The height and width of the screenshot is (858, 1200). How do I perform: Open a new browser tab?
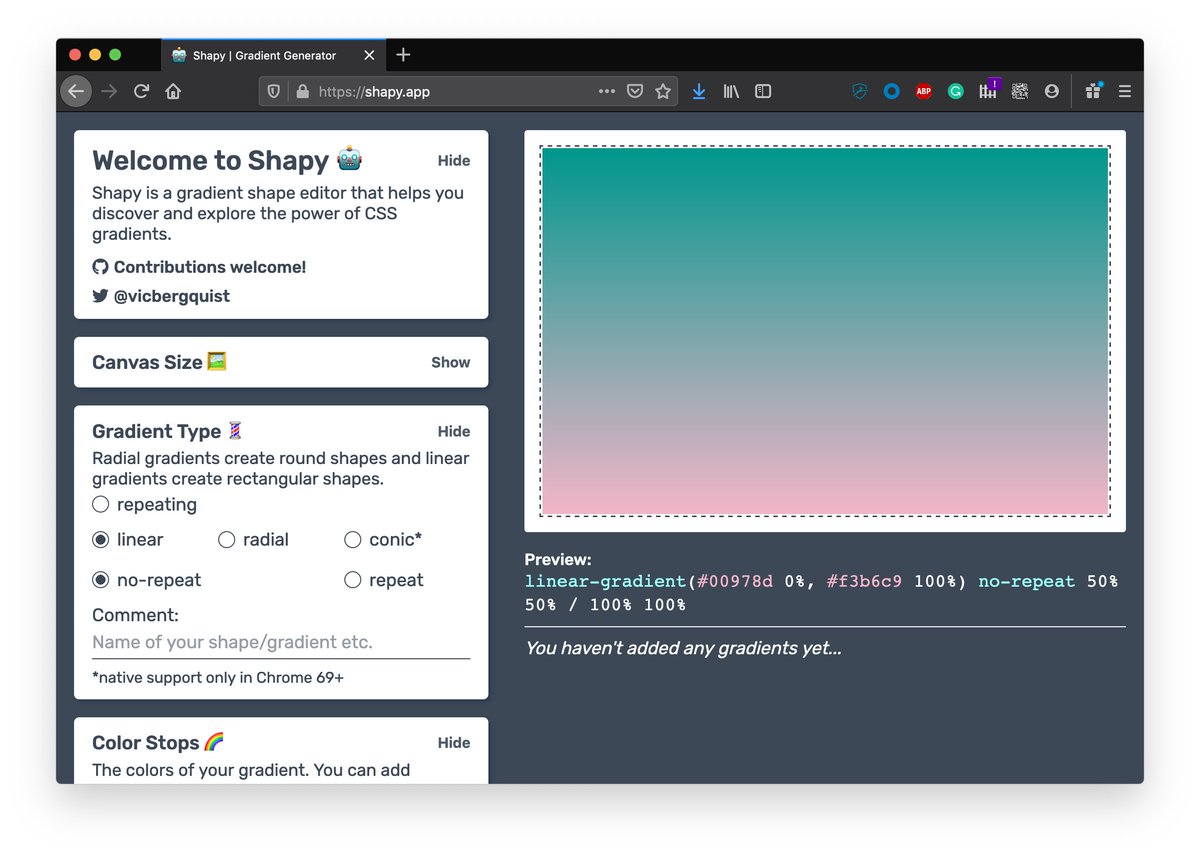403,55
